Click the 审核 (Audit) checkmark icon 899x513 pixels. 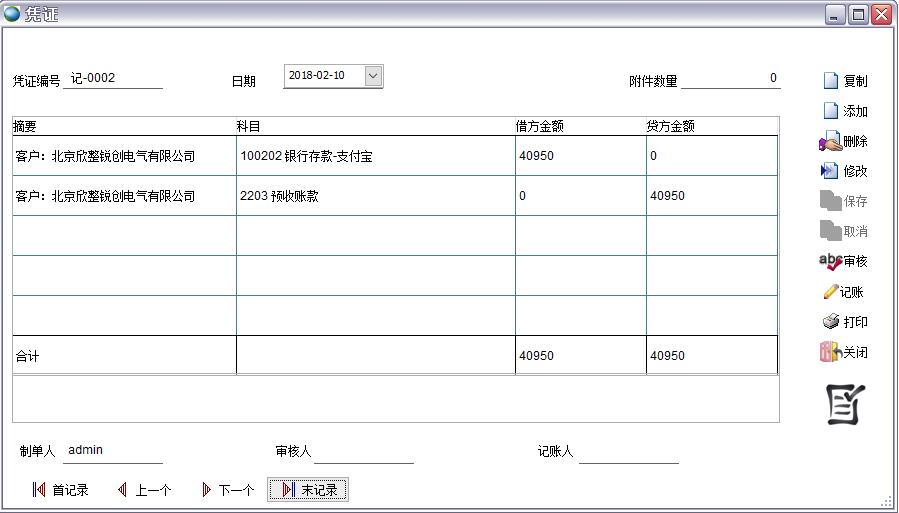point(830,261)
